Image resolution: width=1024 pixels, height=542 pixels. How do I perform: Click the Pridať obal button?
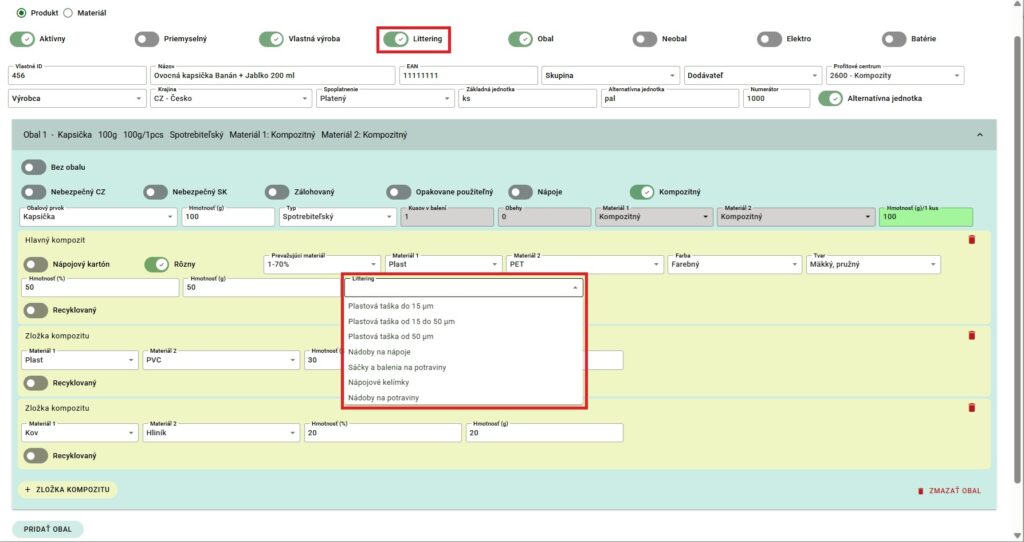click(48, 530)
